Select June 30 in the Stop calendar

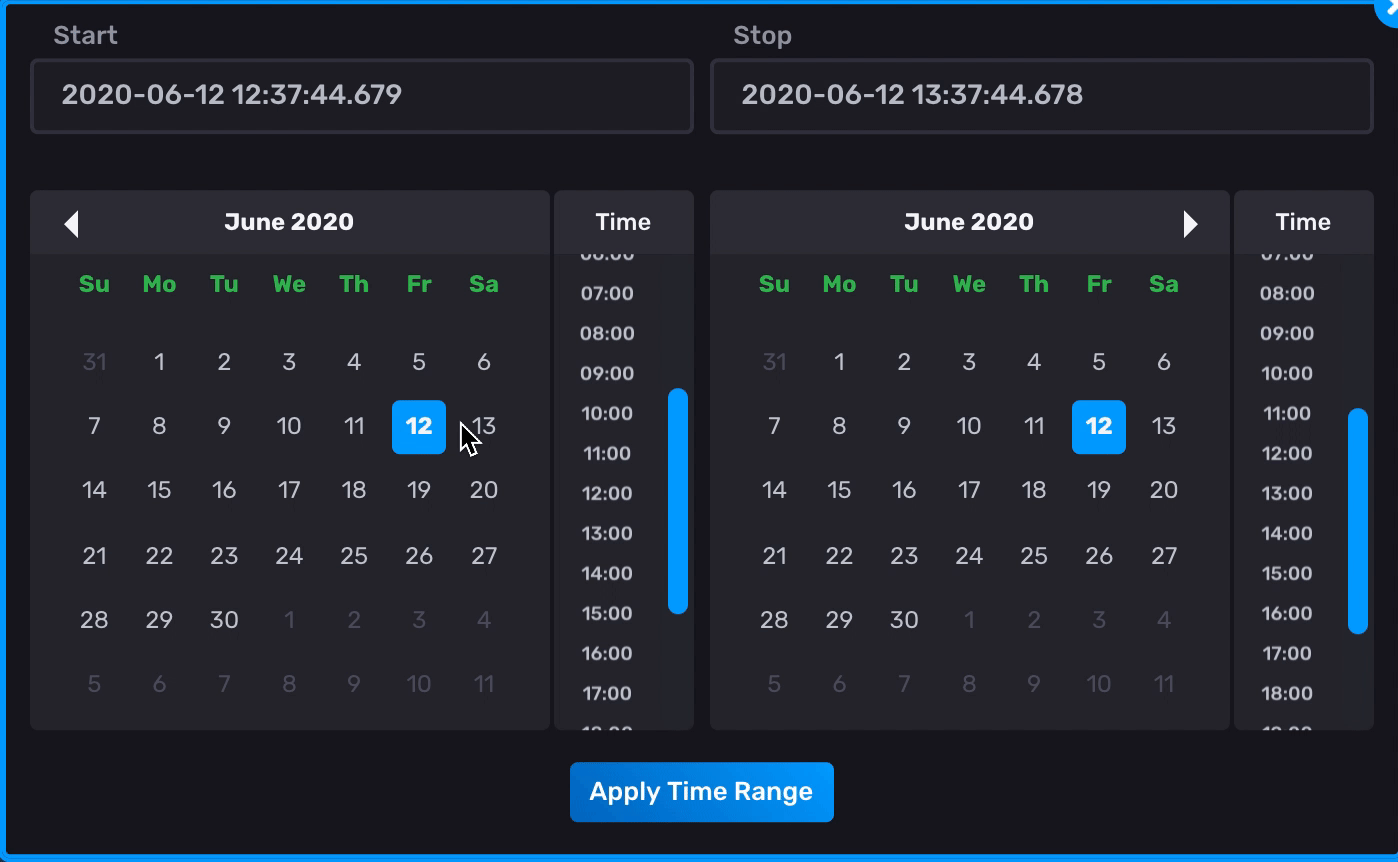[x=904, y=620]
